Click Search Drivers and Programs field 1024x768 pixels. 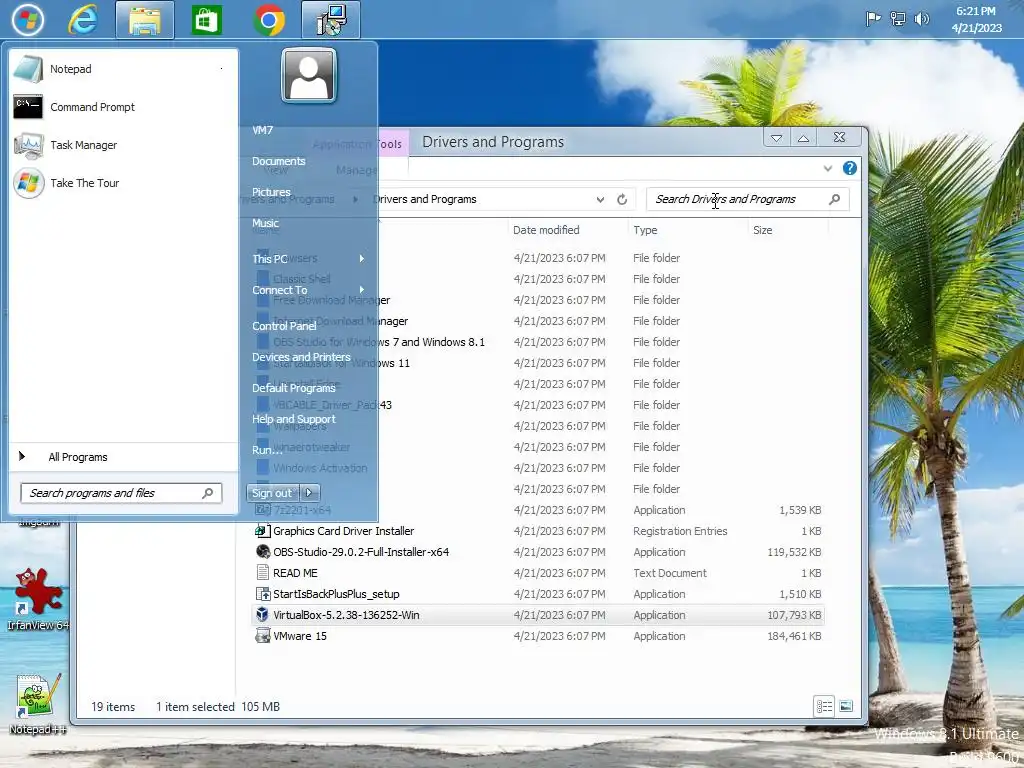click(748, 199)
